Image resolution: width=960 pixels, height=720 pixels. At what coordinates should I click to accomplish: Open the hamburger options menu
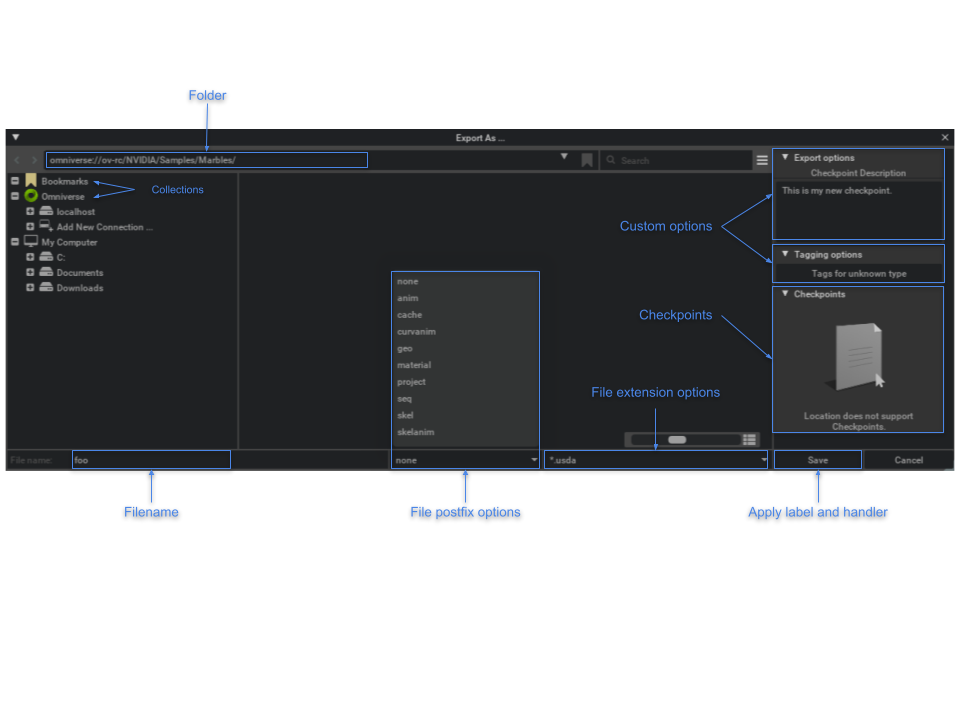762,160
